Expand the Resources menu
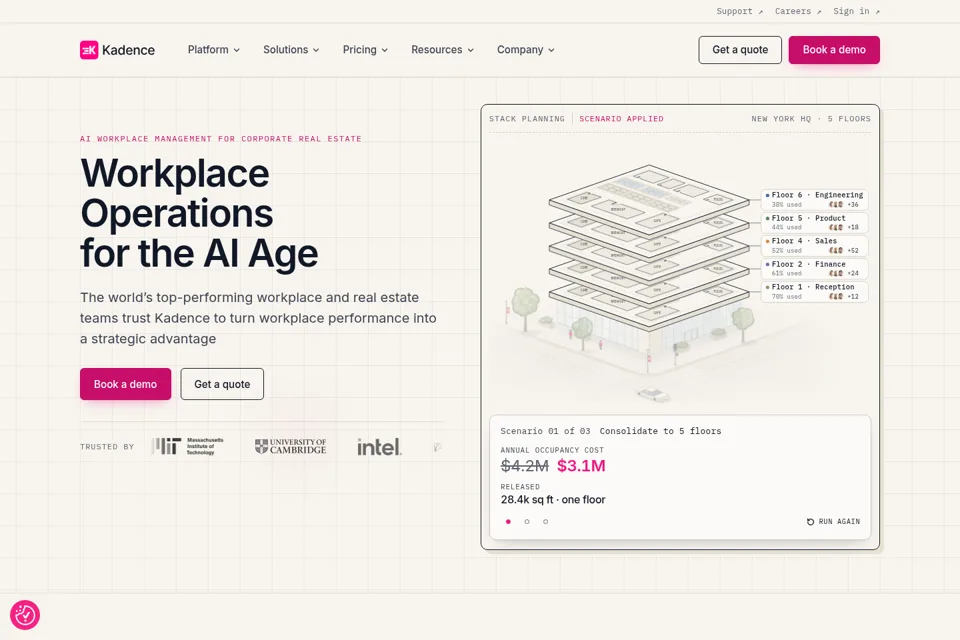 click(443, 50)
